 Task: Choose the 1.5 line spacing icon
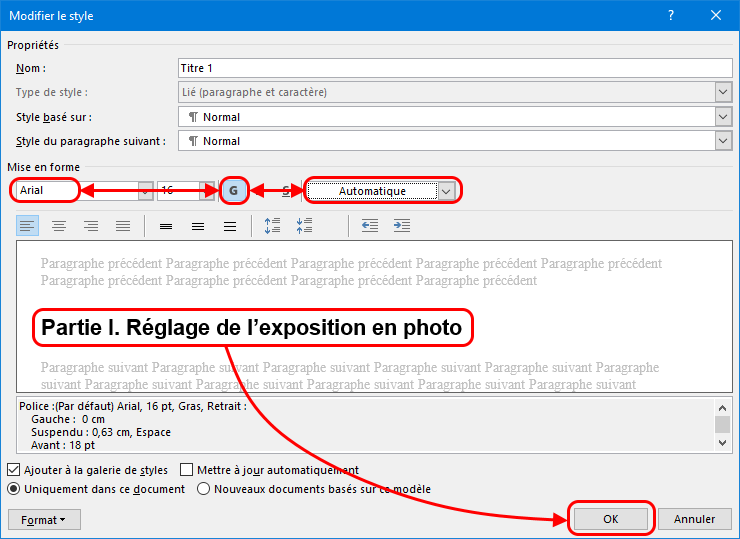pos(198,226)
